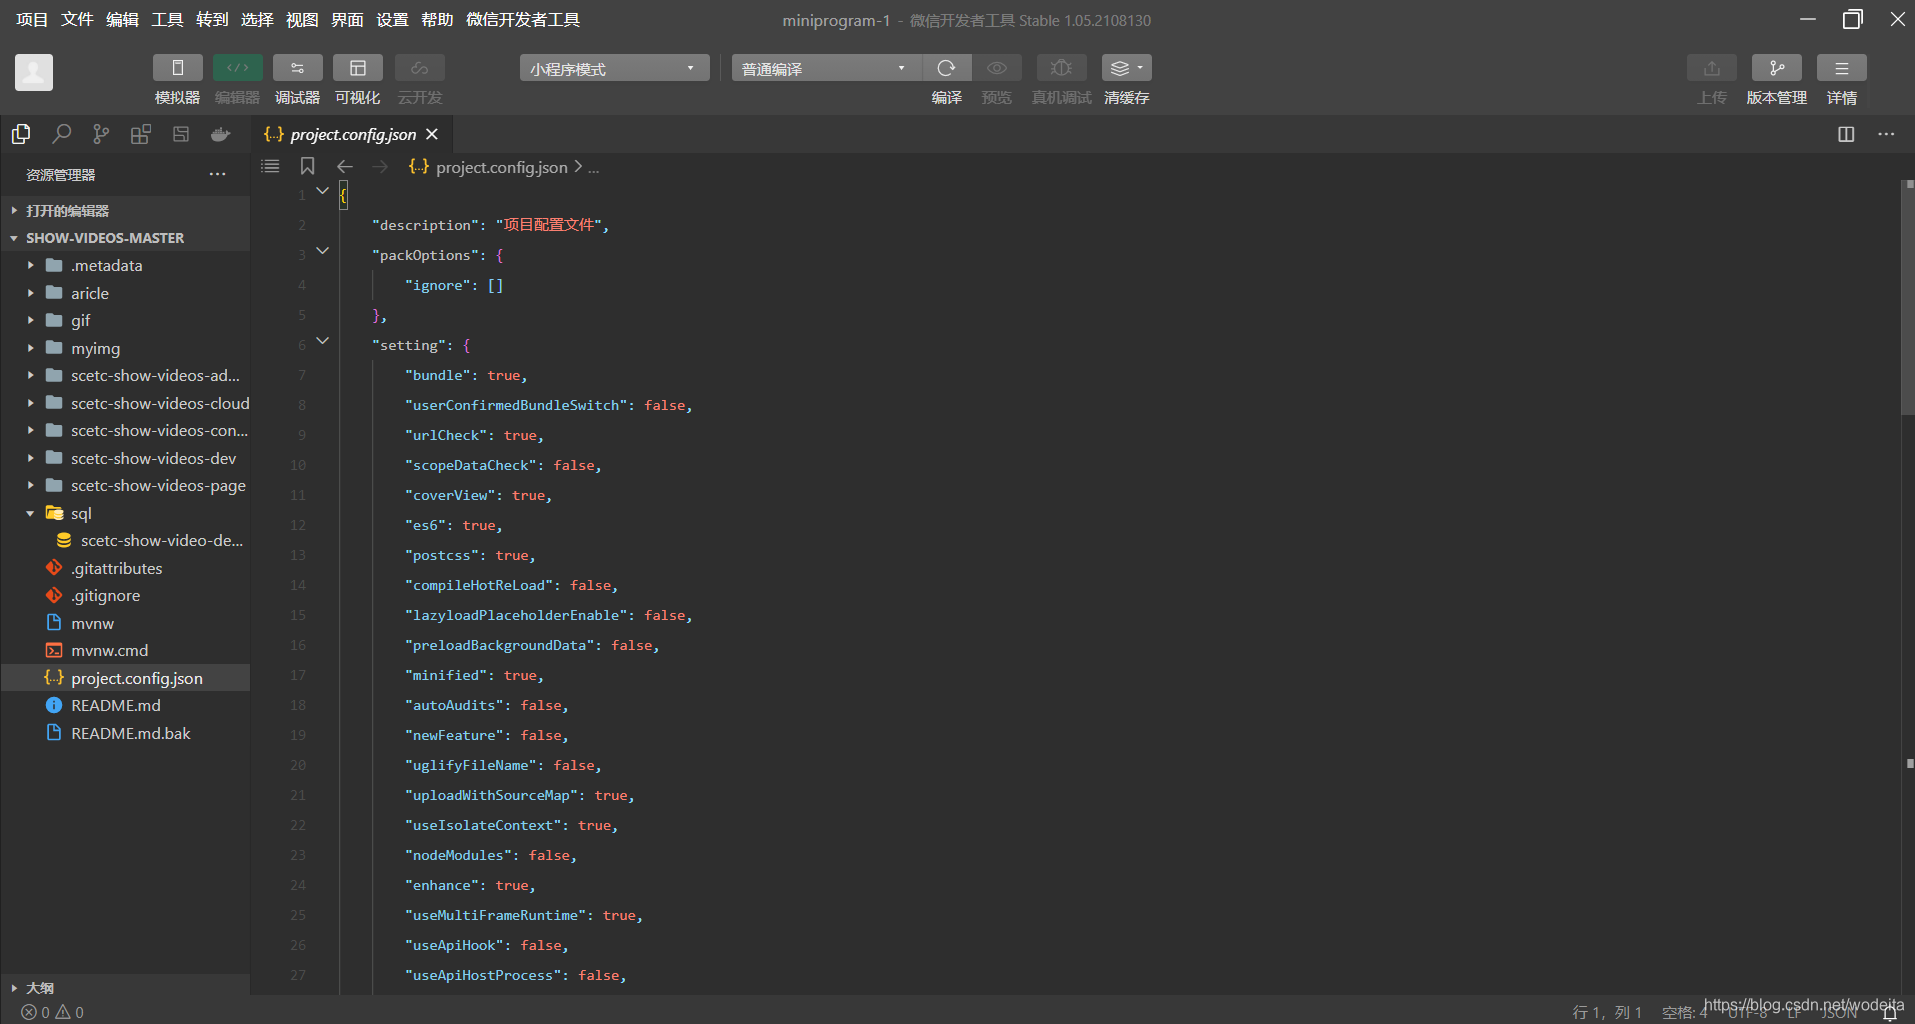Click the real device debugging bug icon
Viewport: 1915px width, 1024px height.
click(1061, 68)
